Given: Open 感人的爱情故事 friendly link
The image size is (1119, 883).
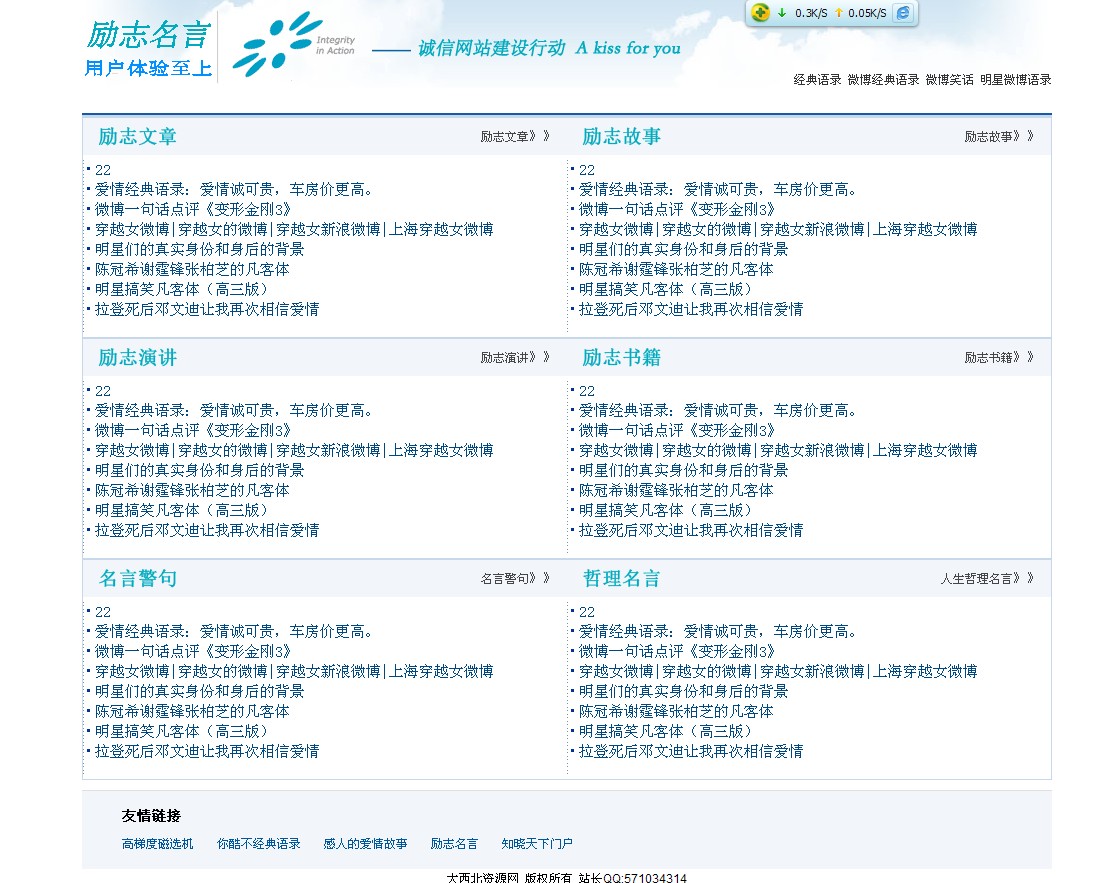Looking at the screenshot, I should [x=365, y=844].
